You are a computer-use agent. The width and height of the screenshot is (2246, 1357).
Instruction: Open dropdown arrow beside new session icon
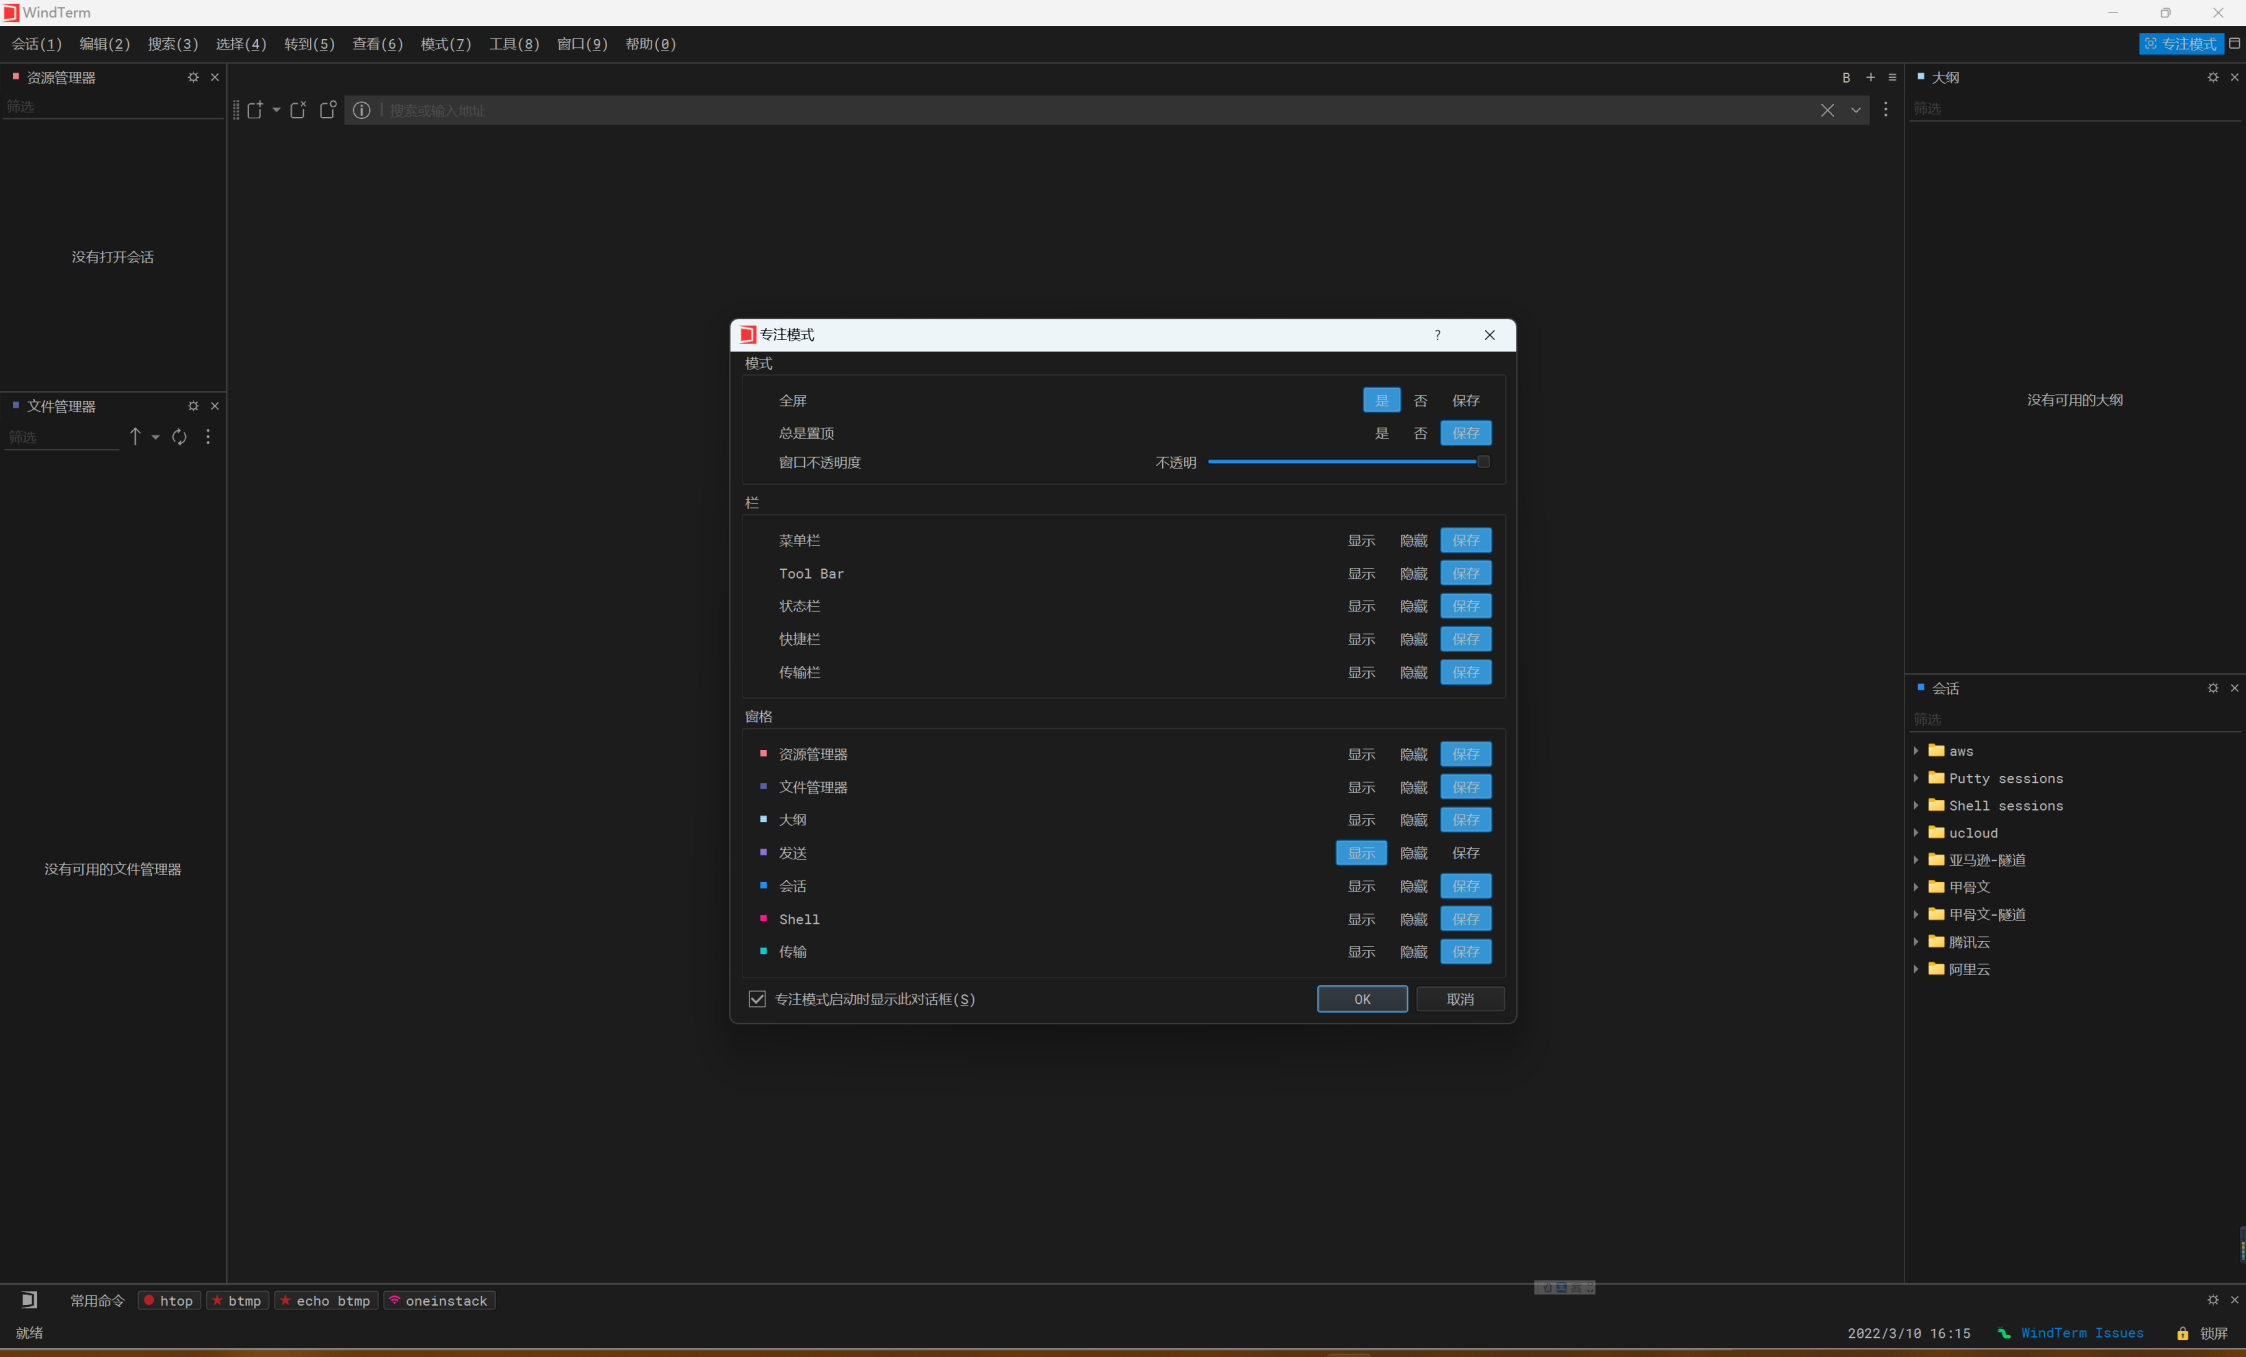click(277, 110)
